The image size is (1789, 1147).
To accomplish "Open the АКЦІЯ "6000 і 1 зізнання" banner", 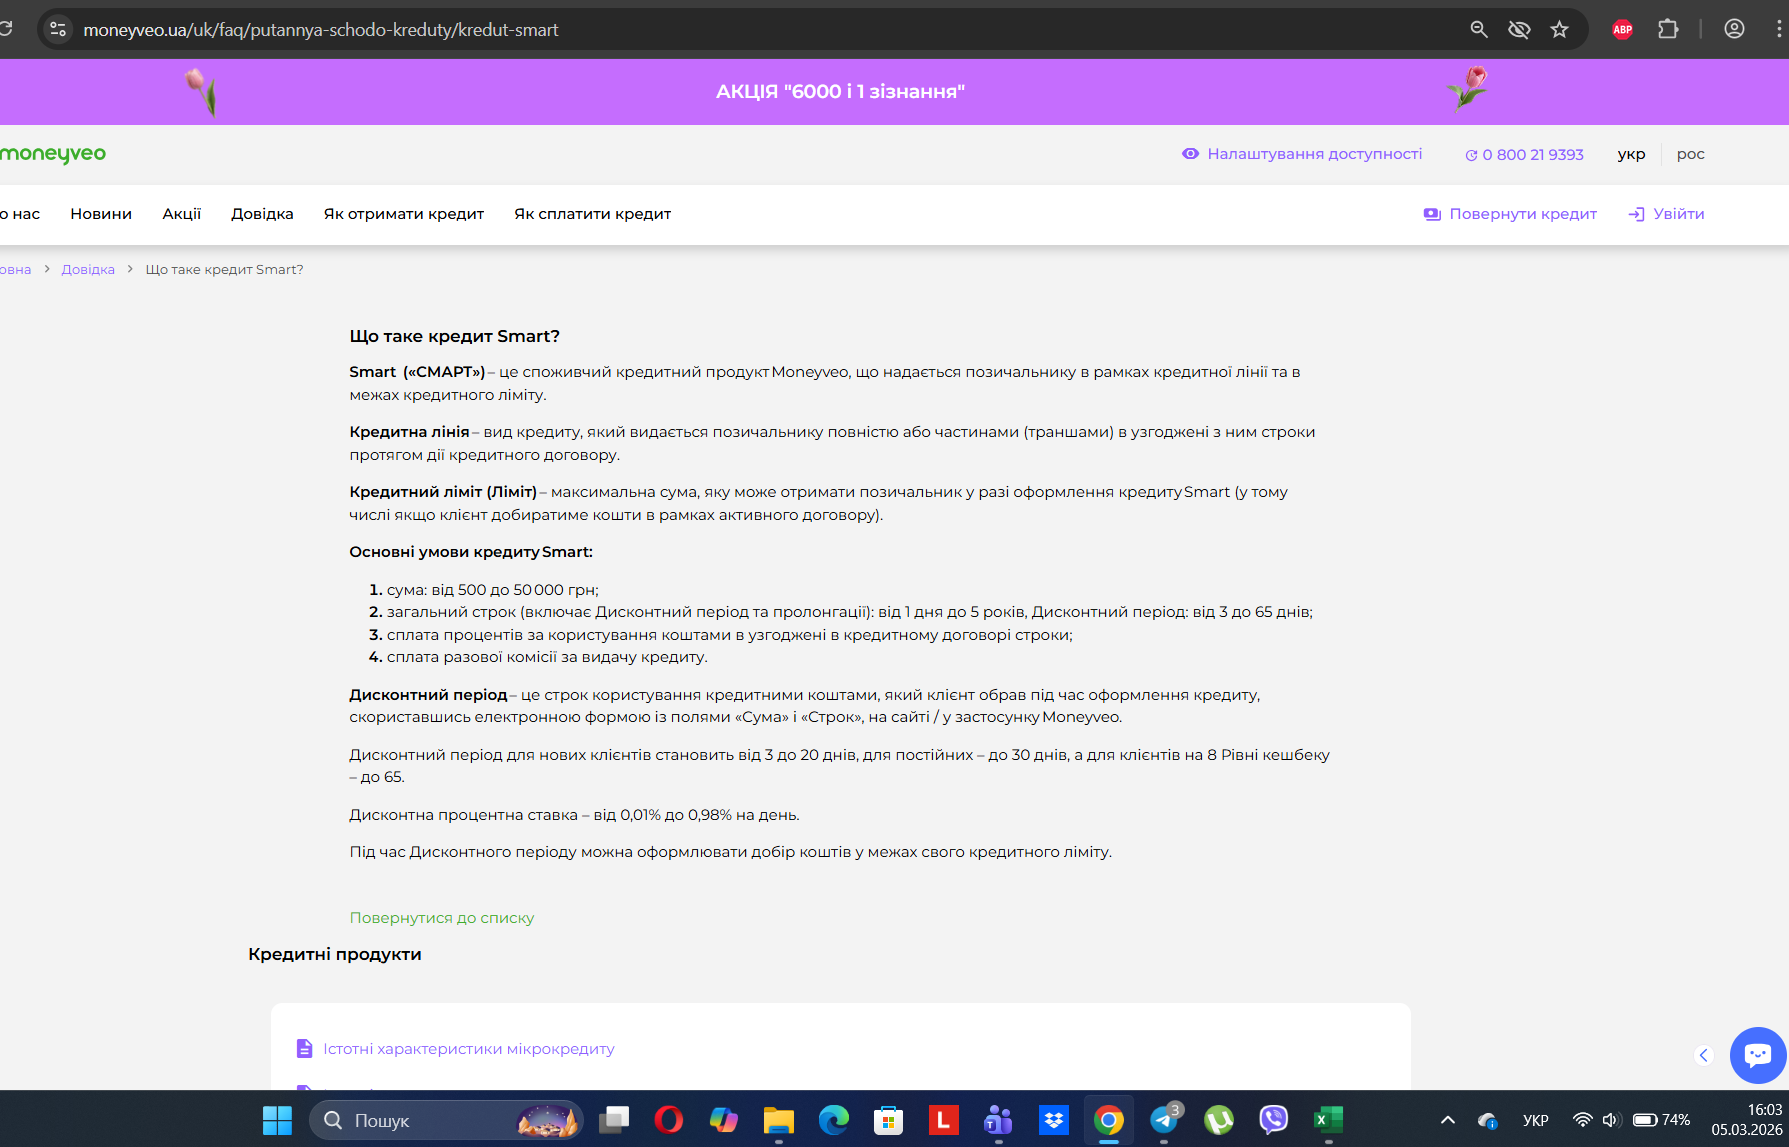I will coord(840,92).
